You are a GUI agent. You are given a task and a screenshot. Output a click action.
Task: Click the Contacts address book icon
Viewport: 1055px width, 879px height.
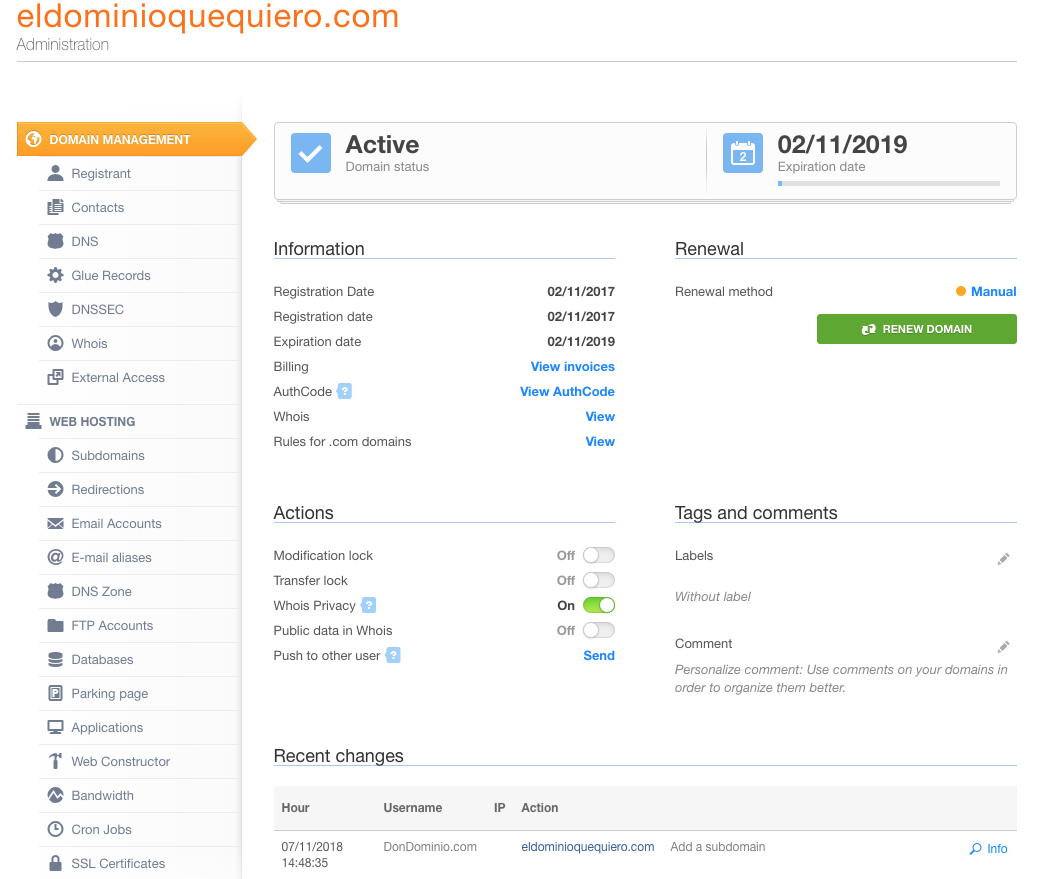tap(55, 207)
